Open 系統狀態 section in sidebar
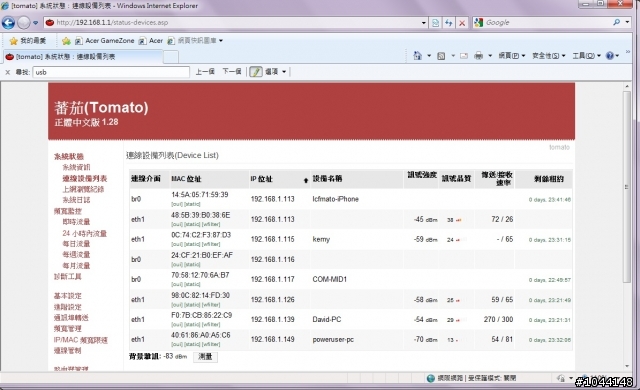 tap(69, 156)
